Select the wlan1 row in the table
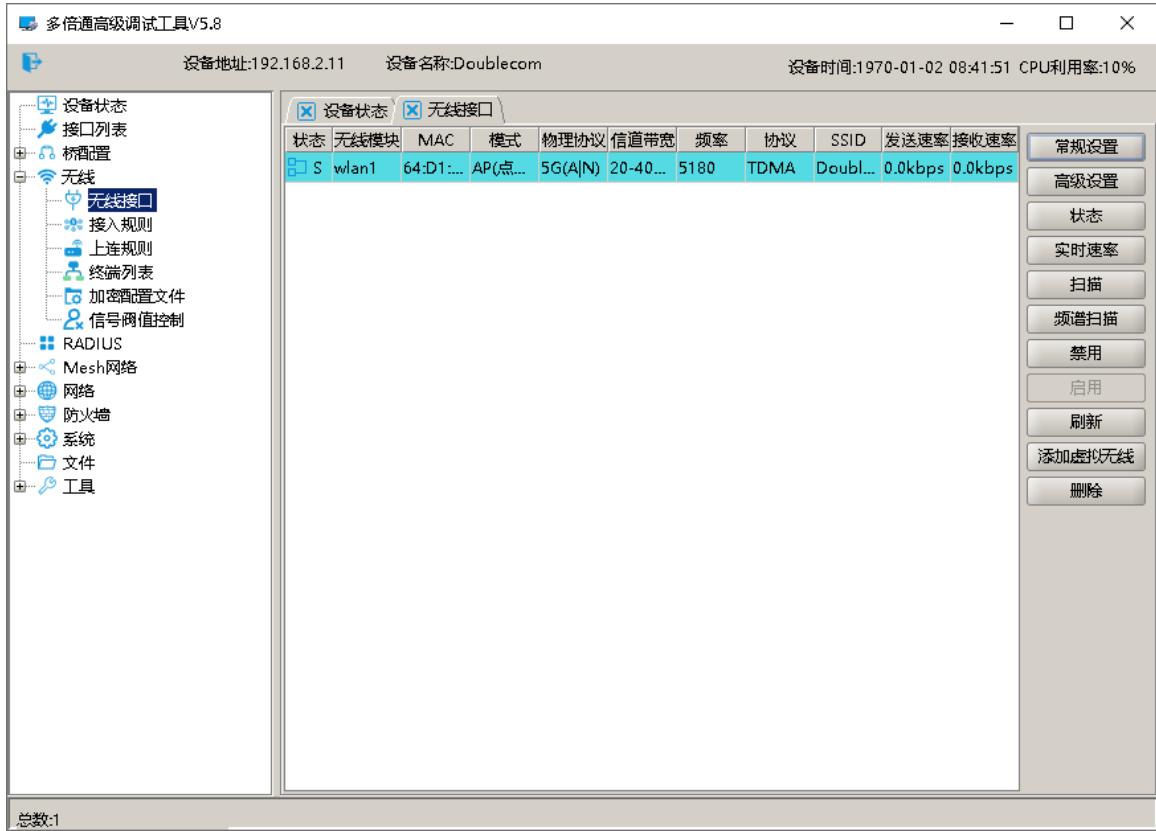 (x=651, y=168)
